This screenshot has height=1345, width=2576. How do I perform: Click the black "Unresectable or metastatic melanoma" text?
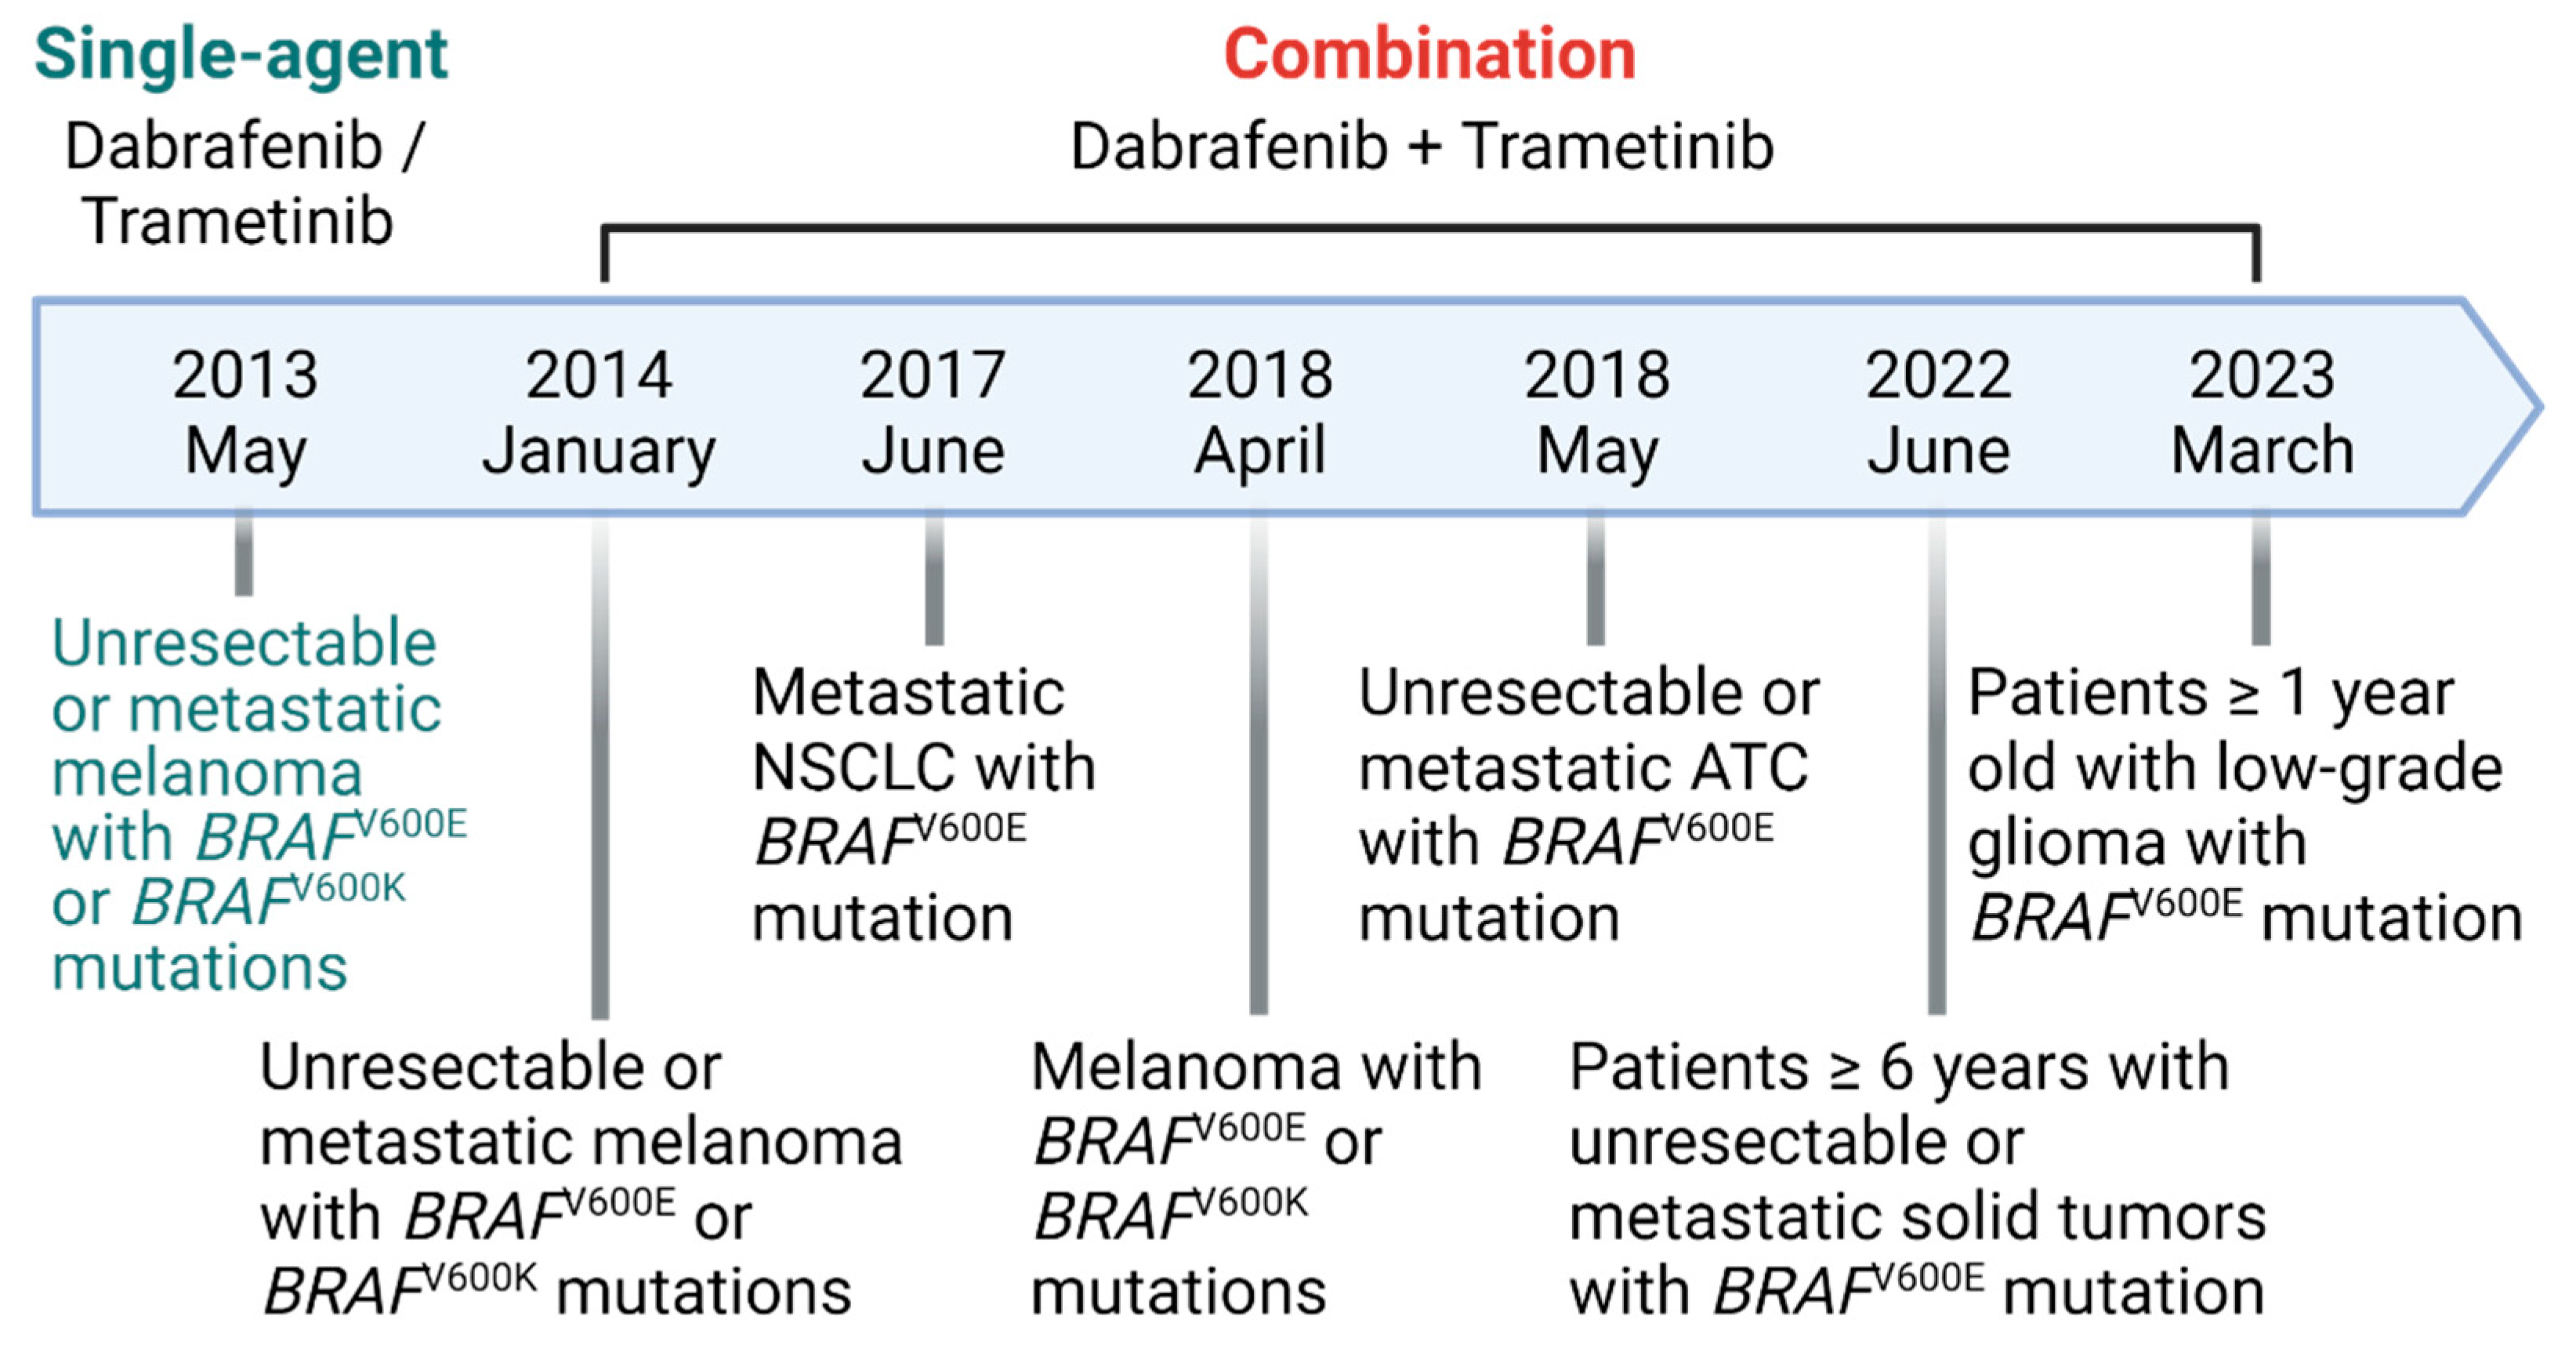(x=580, y=1178)
